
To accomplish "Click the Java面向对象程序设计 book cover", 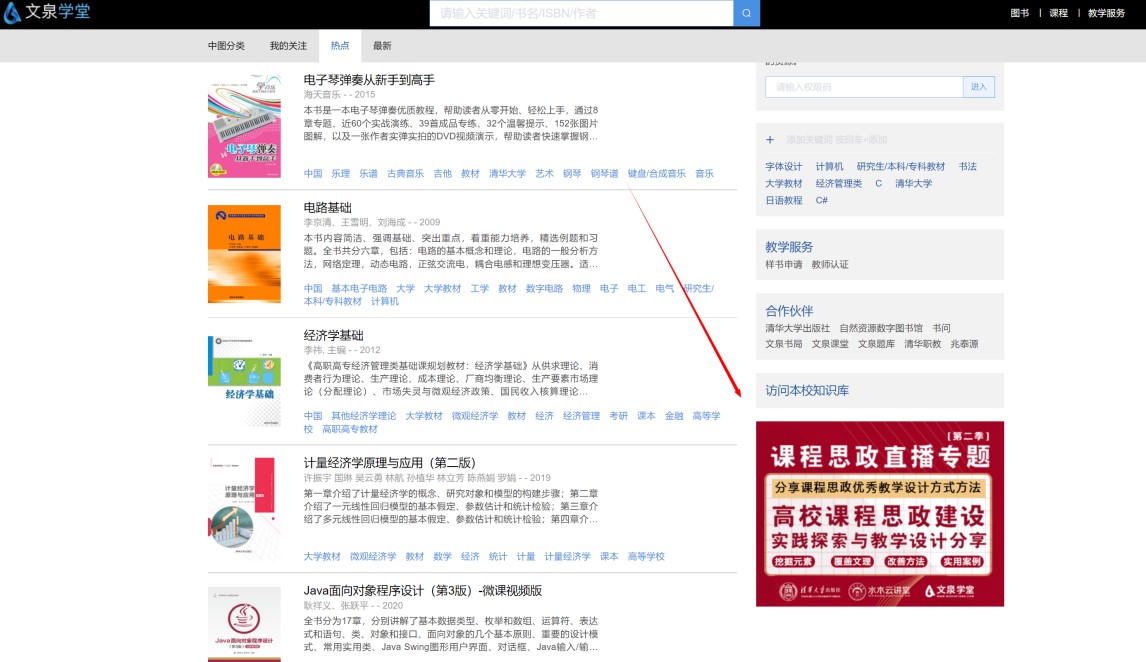I will (244, 624).
